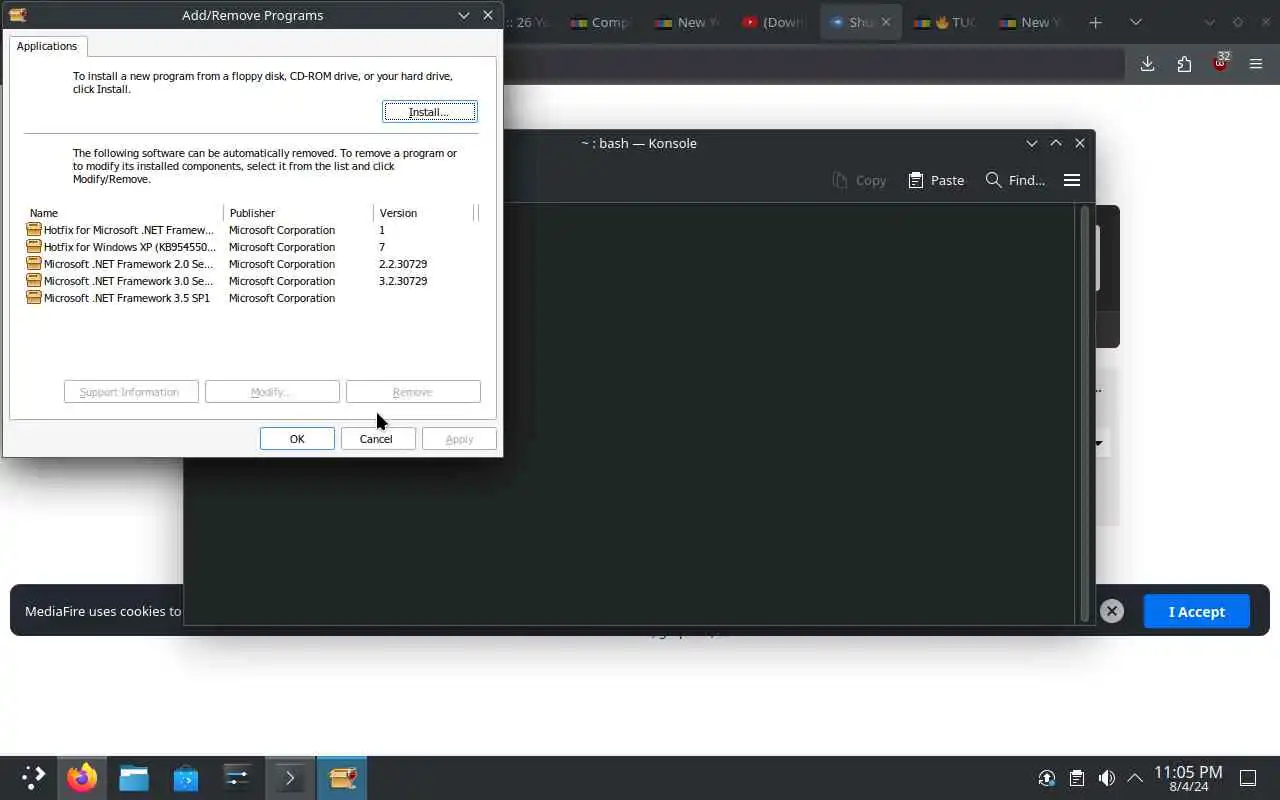Screen dimensions: 1280x800
Task: Accept MediaFire cookies with I Accept
Action: tap(1197, 611)
